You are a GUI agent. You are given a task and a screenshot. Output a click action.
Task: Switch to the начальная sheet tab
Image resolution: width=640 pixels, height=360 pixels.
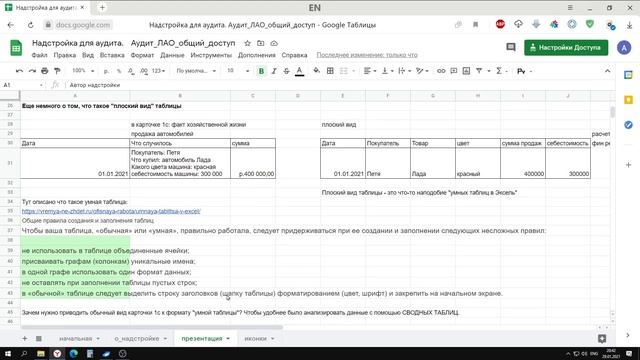pyautogui.click(x=76, y=339)
